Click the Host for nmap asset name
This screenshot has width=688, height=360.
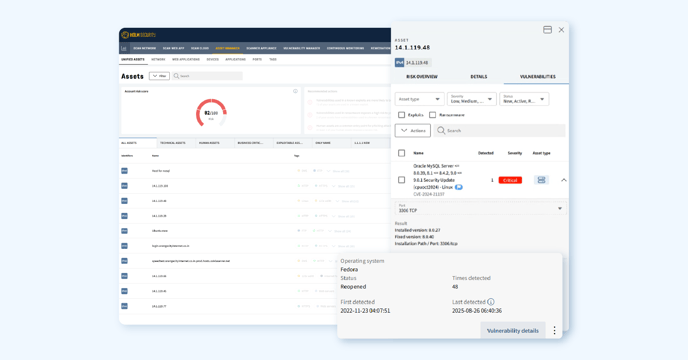(x=161, y=171)
